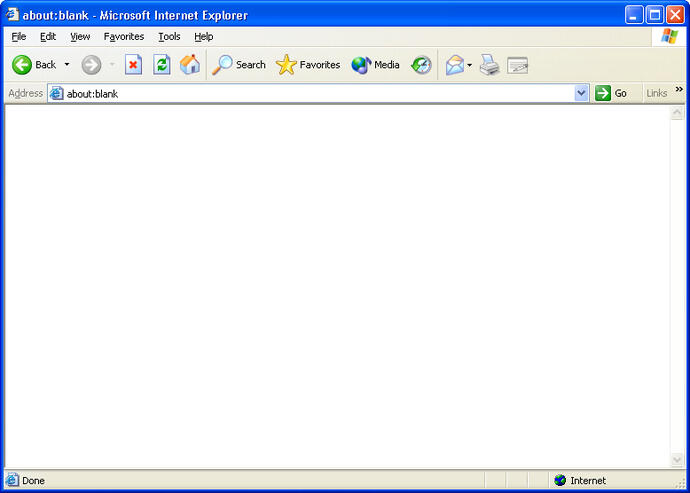Click the Go button

[x=611, y=93]
